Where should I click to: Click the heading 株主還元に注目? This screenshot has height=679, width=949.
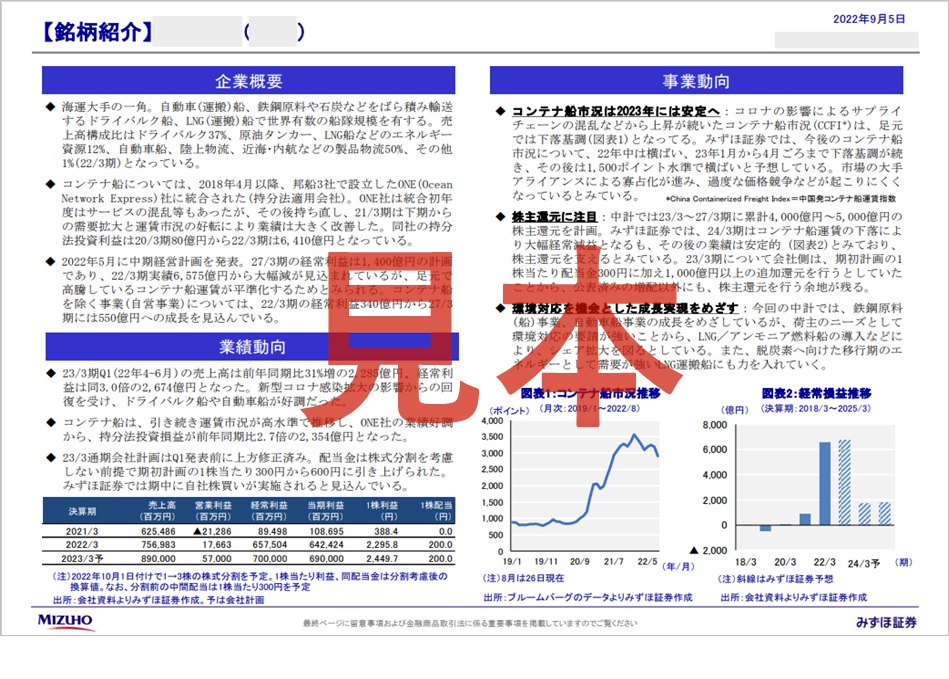554,217
